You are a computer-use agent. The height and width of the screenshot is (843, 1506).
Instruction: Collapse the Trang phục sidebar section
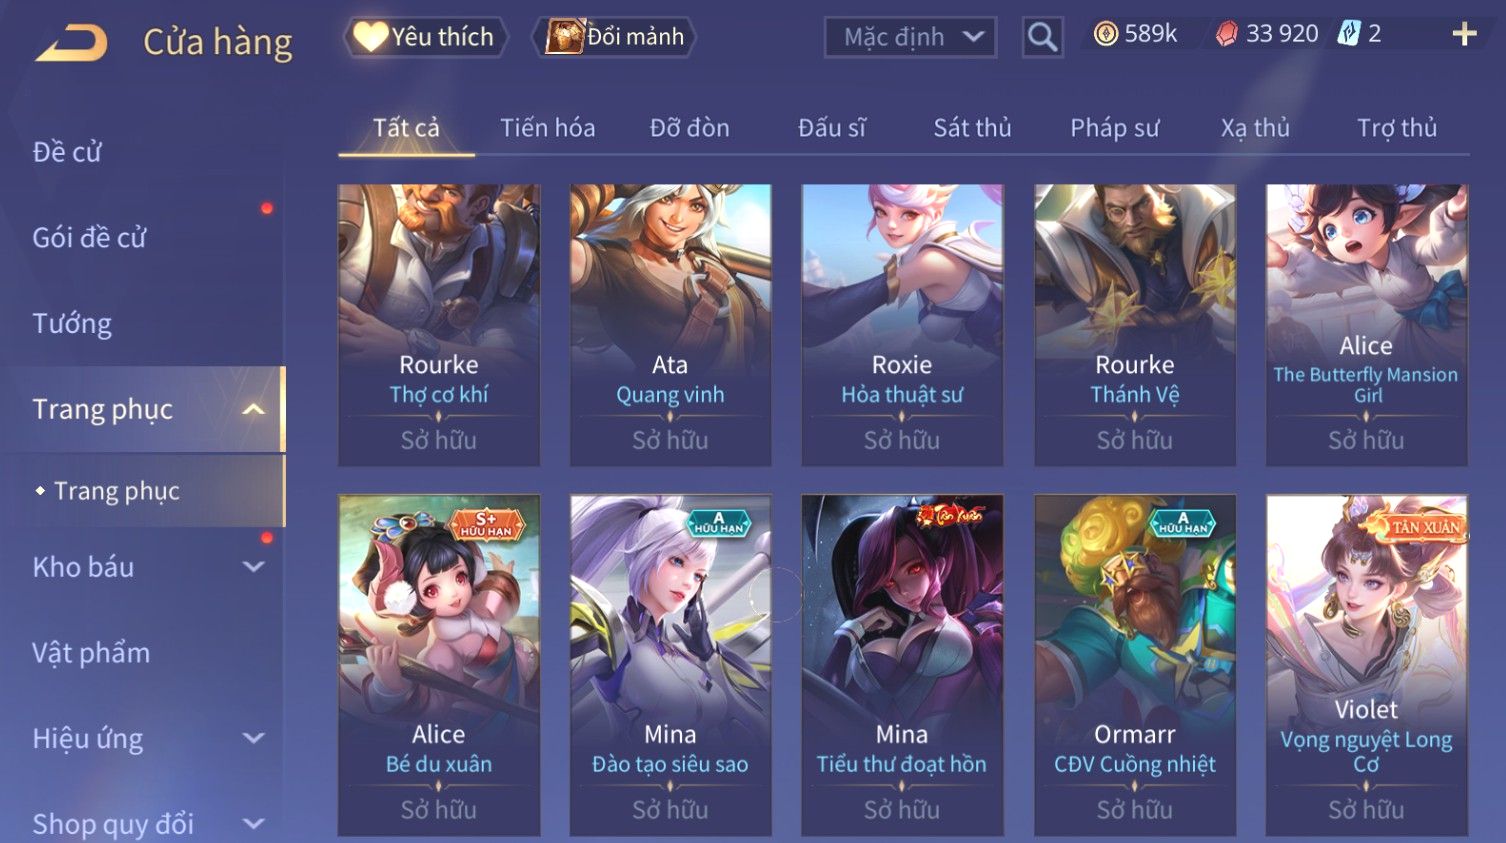pos(253,409)
